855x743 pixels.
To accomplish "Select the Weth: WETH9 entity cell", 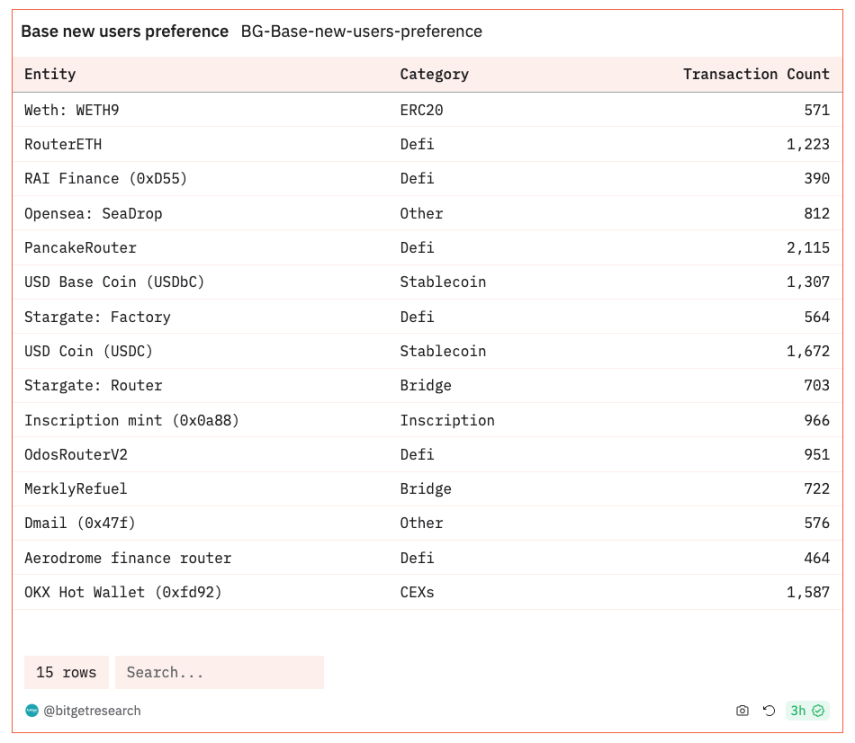I will [x=72, y=110].
